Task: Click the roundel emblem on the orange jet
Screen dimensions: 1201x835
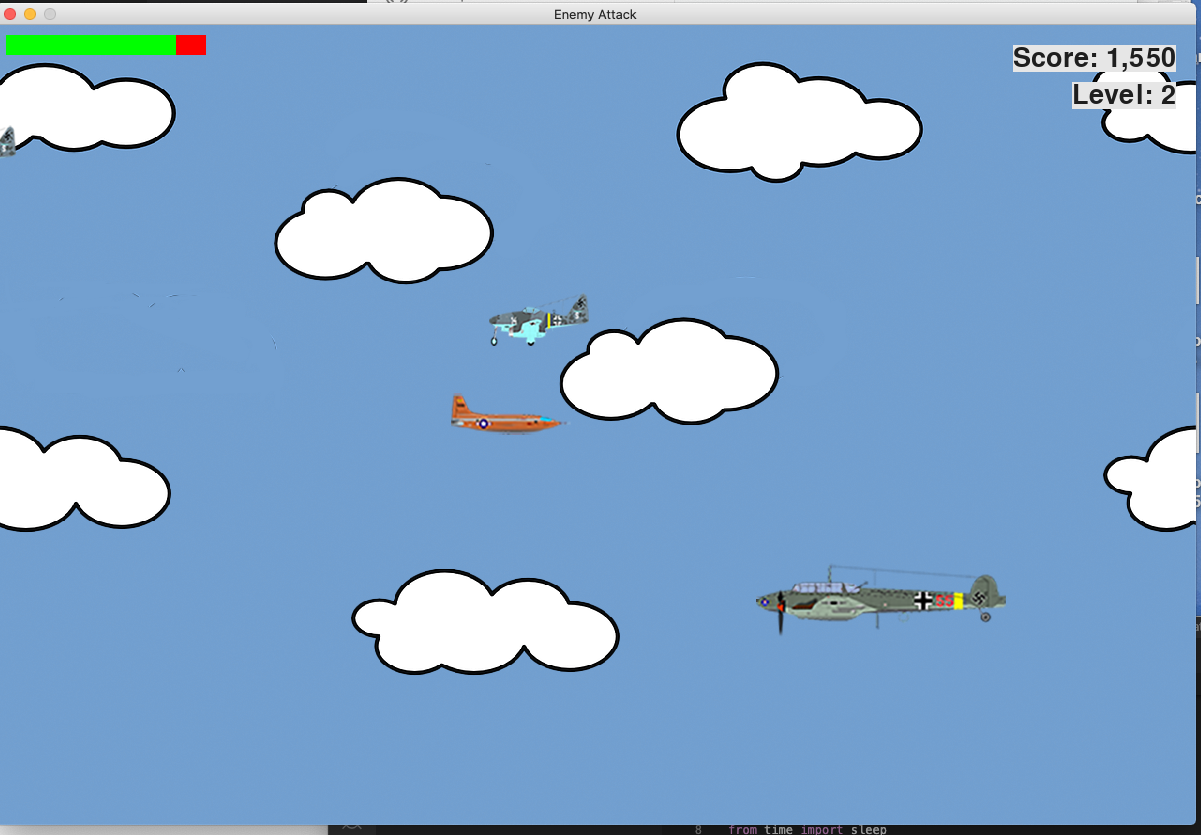Action: pos(483,424)
